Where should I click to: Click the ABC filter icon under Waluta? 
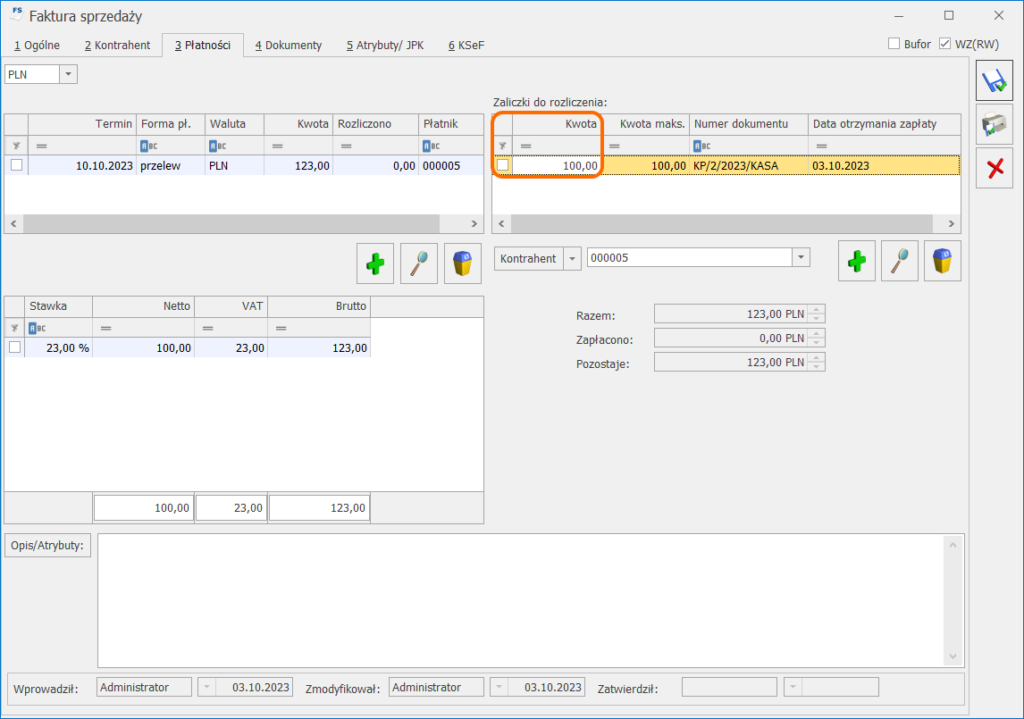pyautogui.click(x=217, y=146)
